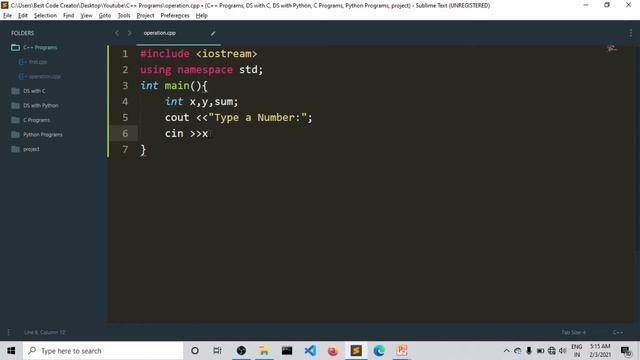
Task: Open the Selection menu
Action: (x=45, y=16)
